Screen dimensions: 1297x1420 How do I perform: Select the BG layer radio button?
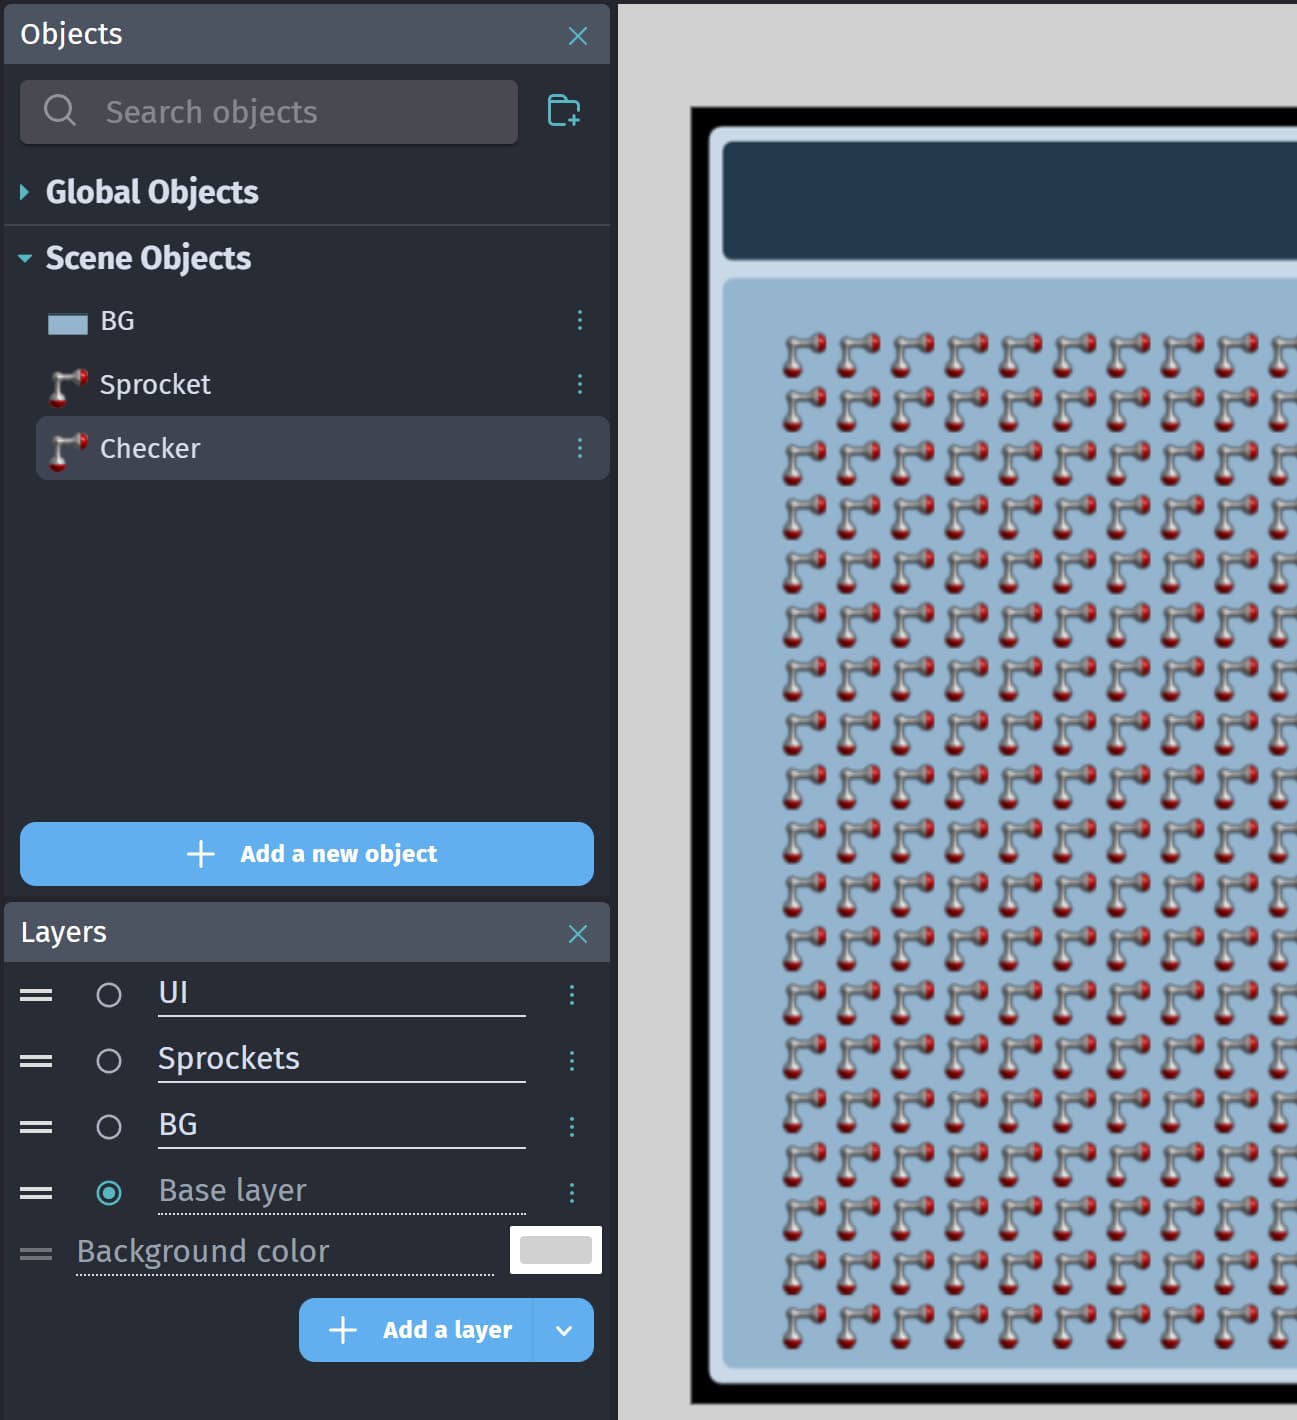pos(109,1127)
